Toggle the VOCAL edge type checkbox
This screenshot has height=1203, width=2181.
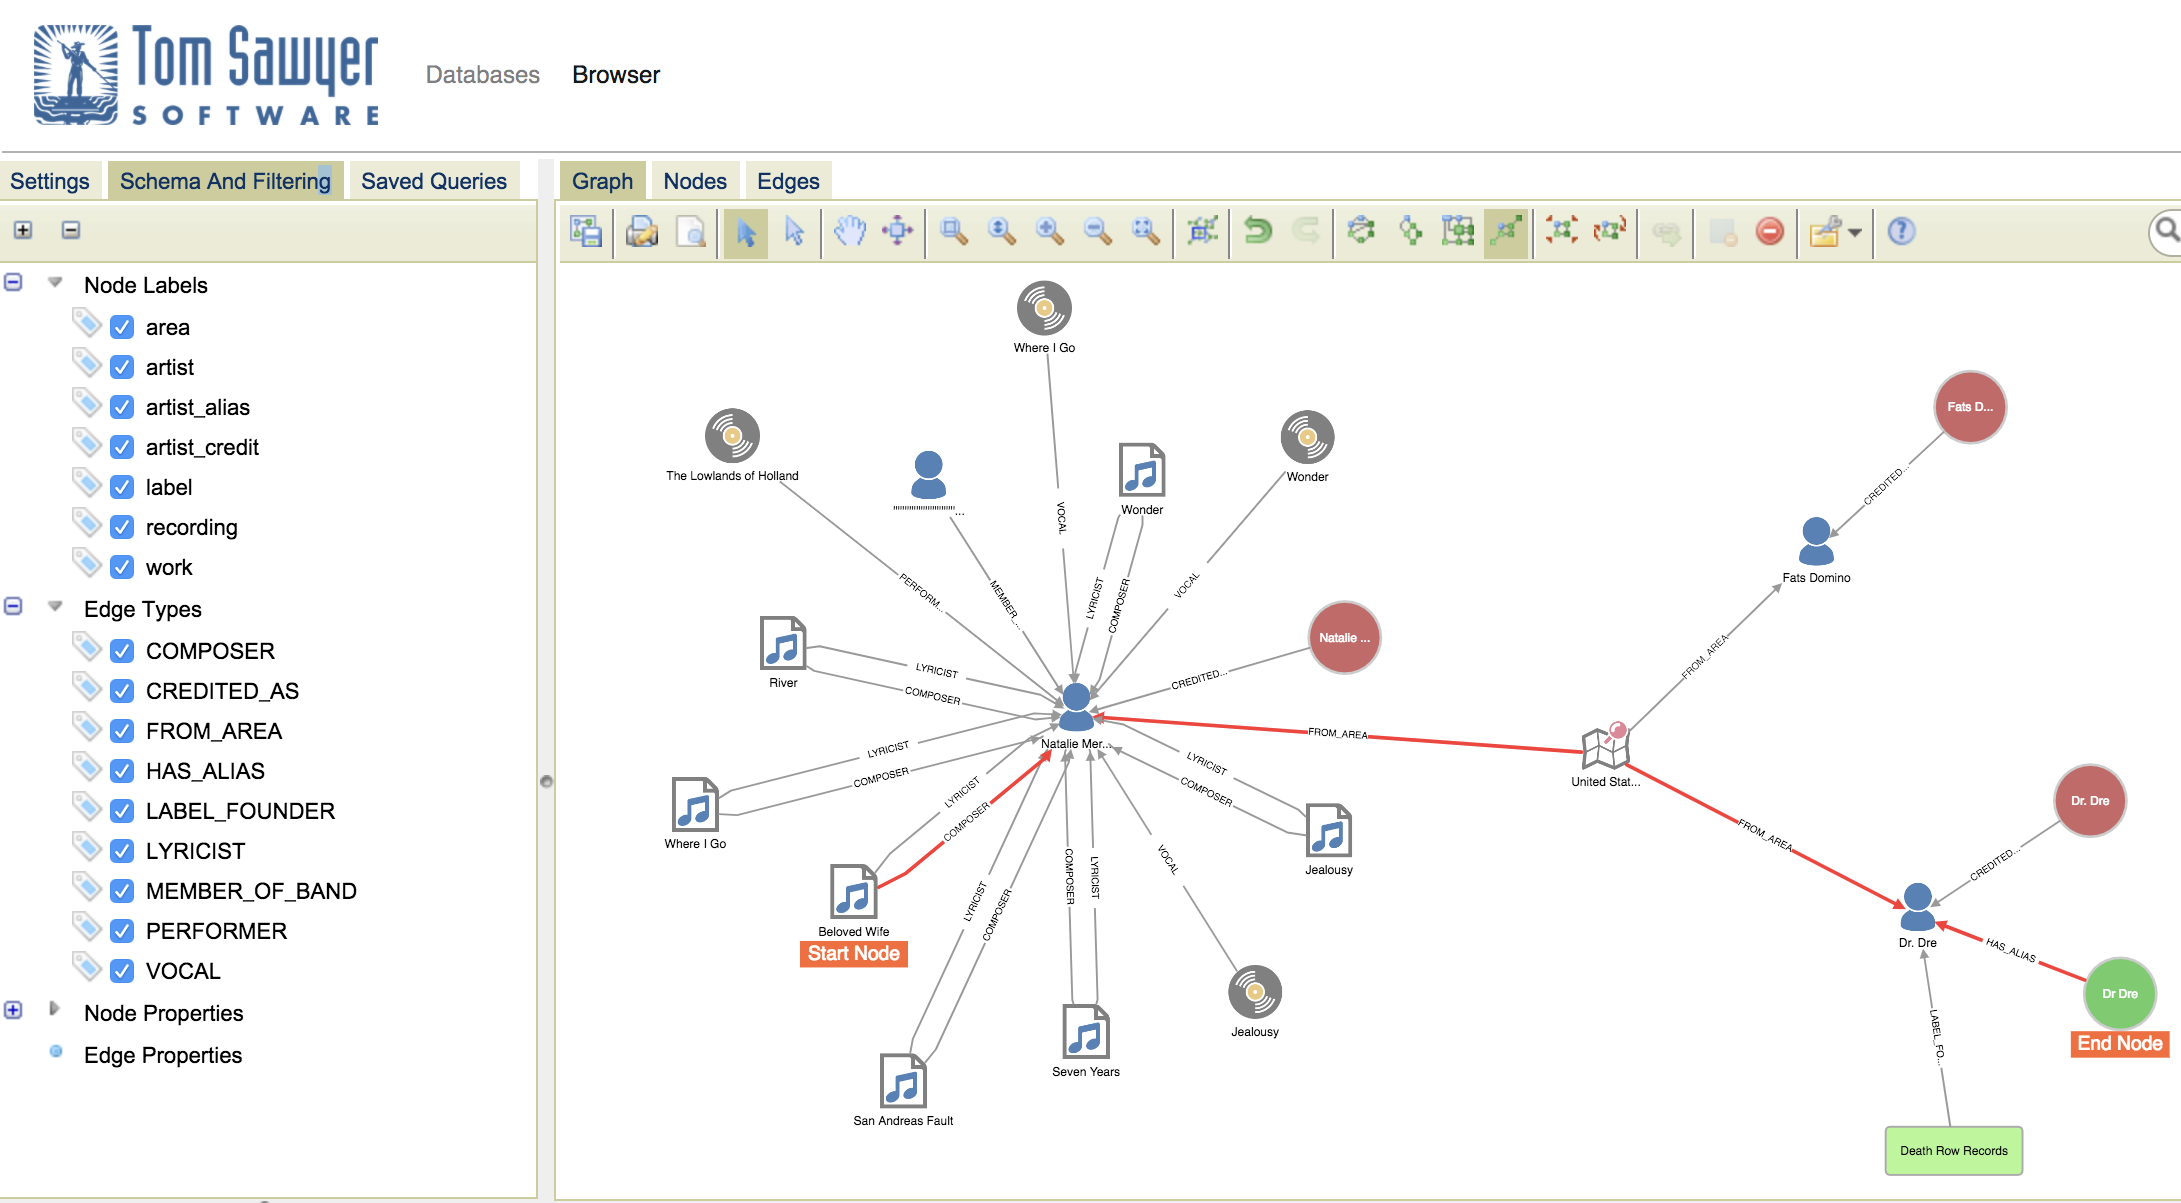click(x=122, y=971)
